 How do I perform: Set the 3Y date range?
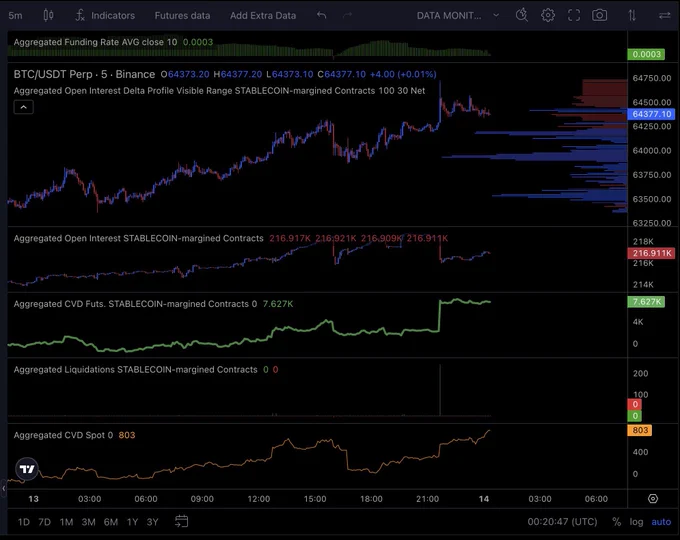152,522
